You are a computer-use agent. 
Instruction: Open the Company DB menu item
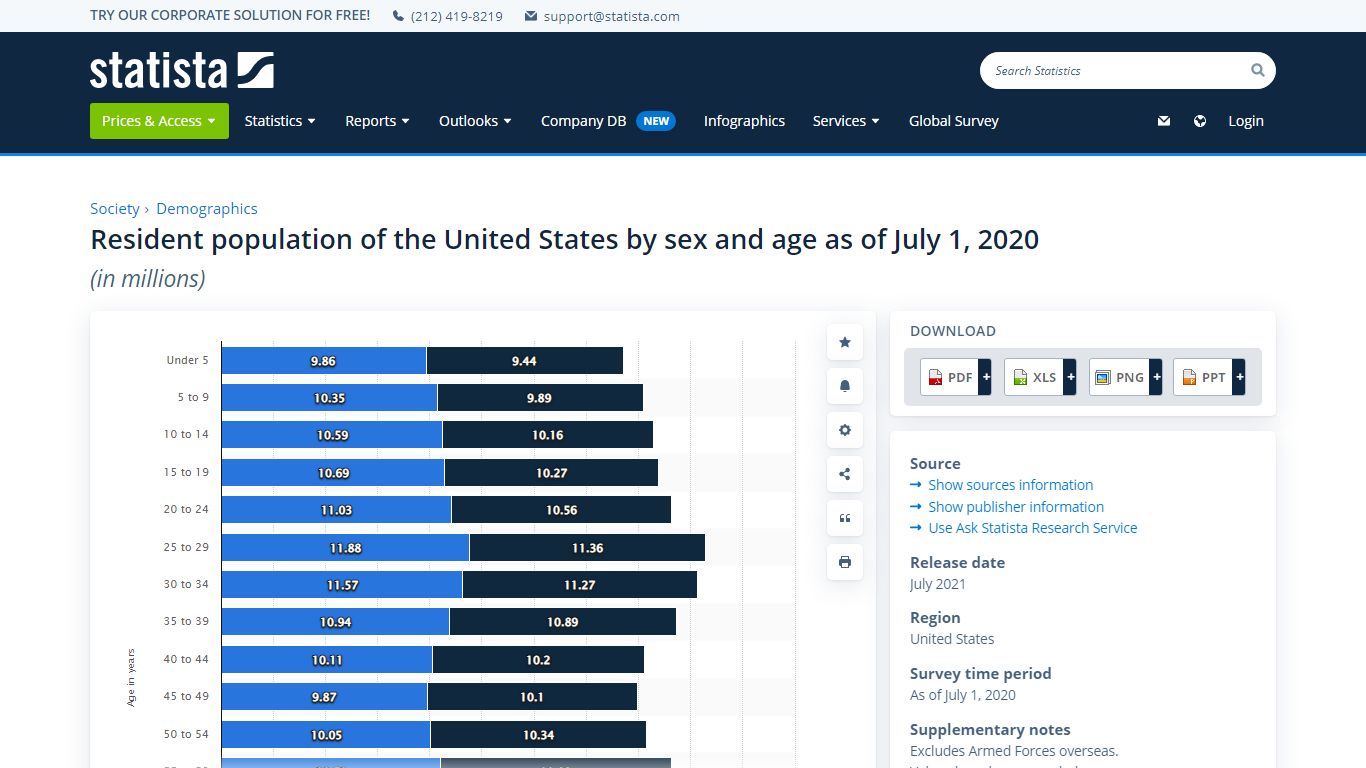pos(583,121)
